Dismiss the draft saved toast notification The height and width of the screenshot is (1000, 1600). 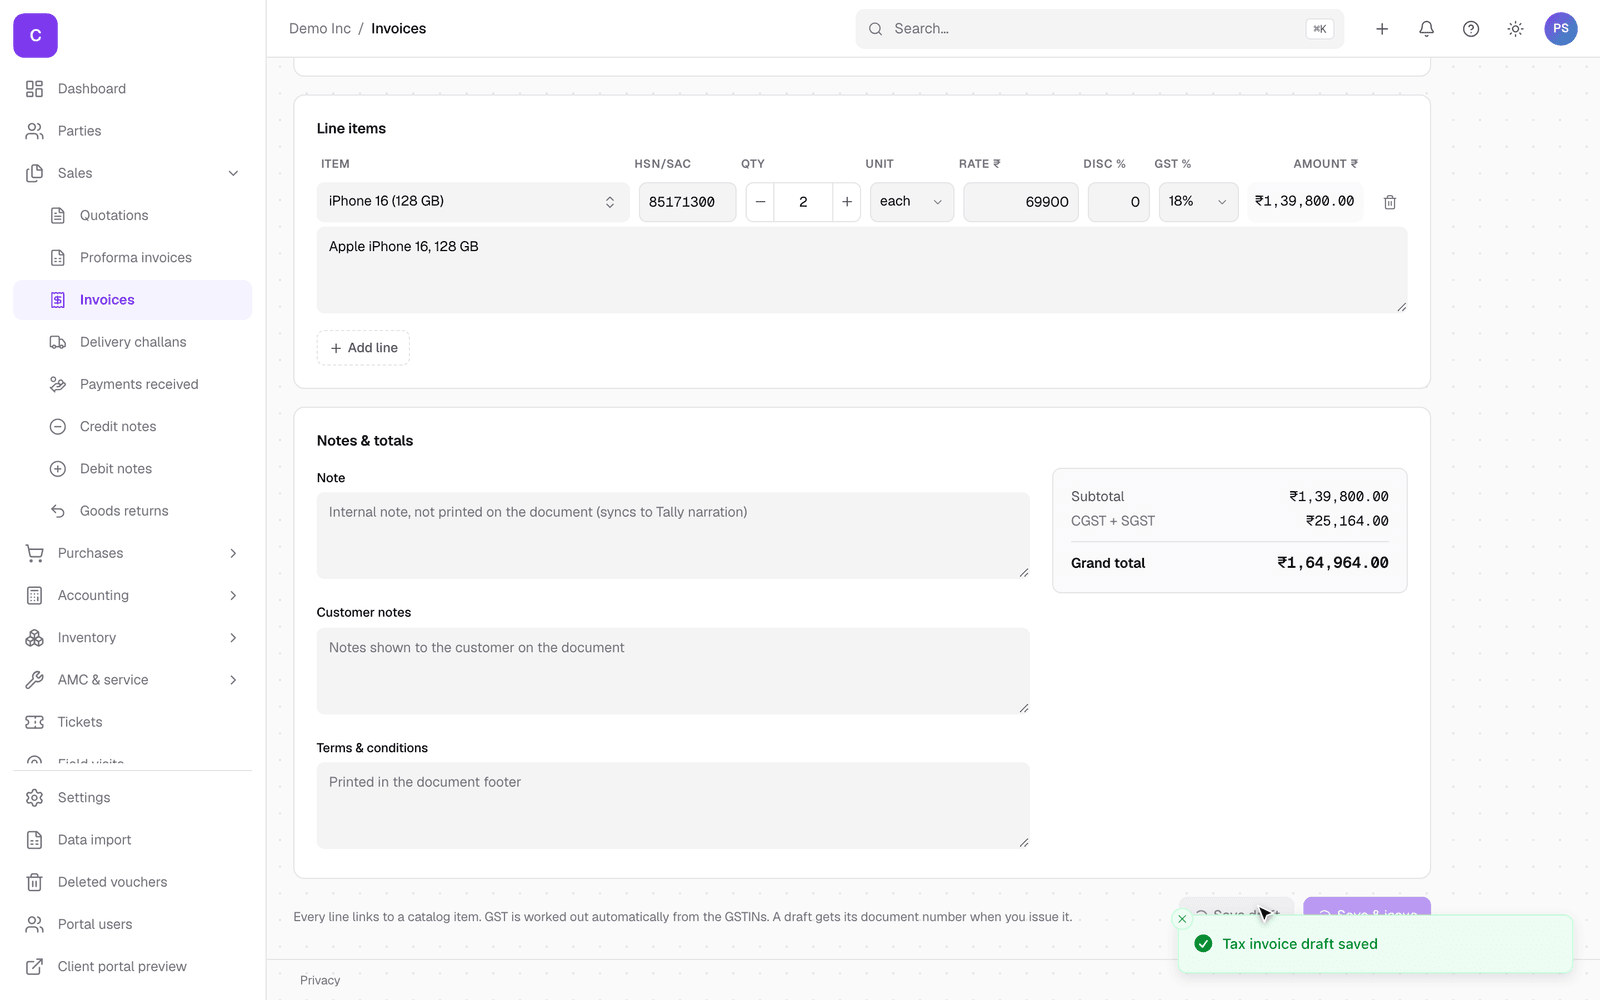click(x=1182, y=919)
